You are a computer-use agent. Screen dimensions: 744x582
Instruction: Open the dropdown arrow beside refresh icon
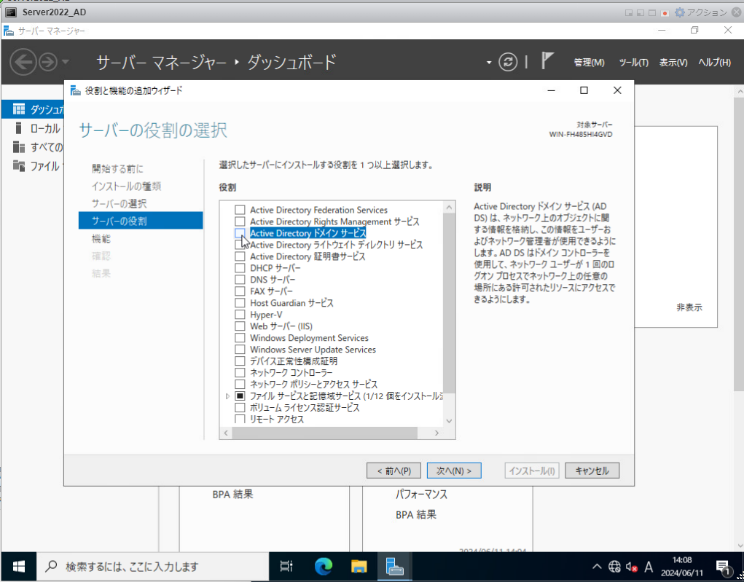(489, 62)
